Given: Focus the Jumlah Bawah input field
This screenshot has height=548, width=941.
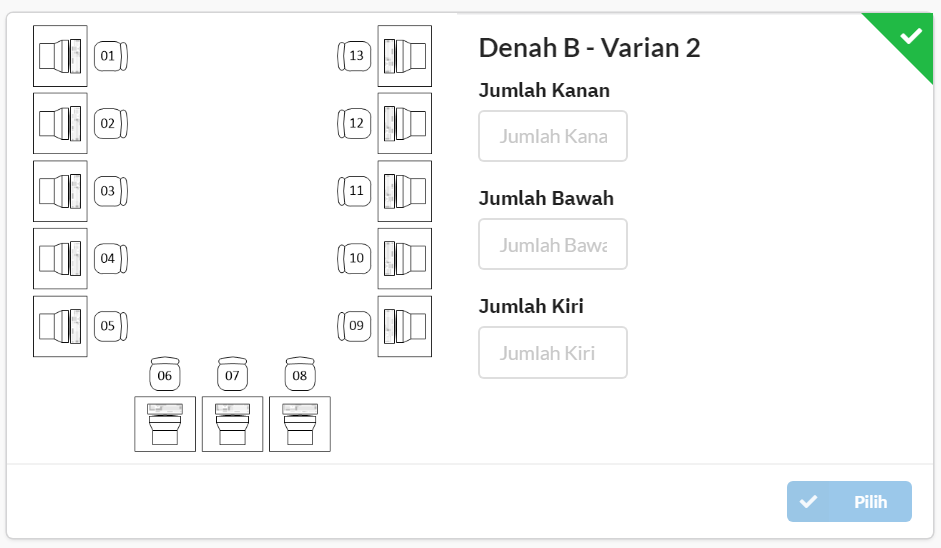Looking at the screenshot, I should coord(553,244).
